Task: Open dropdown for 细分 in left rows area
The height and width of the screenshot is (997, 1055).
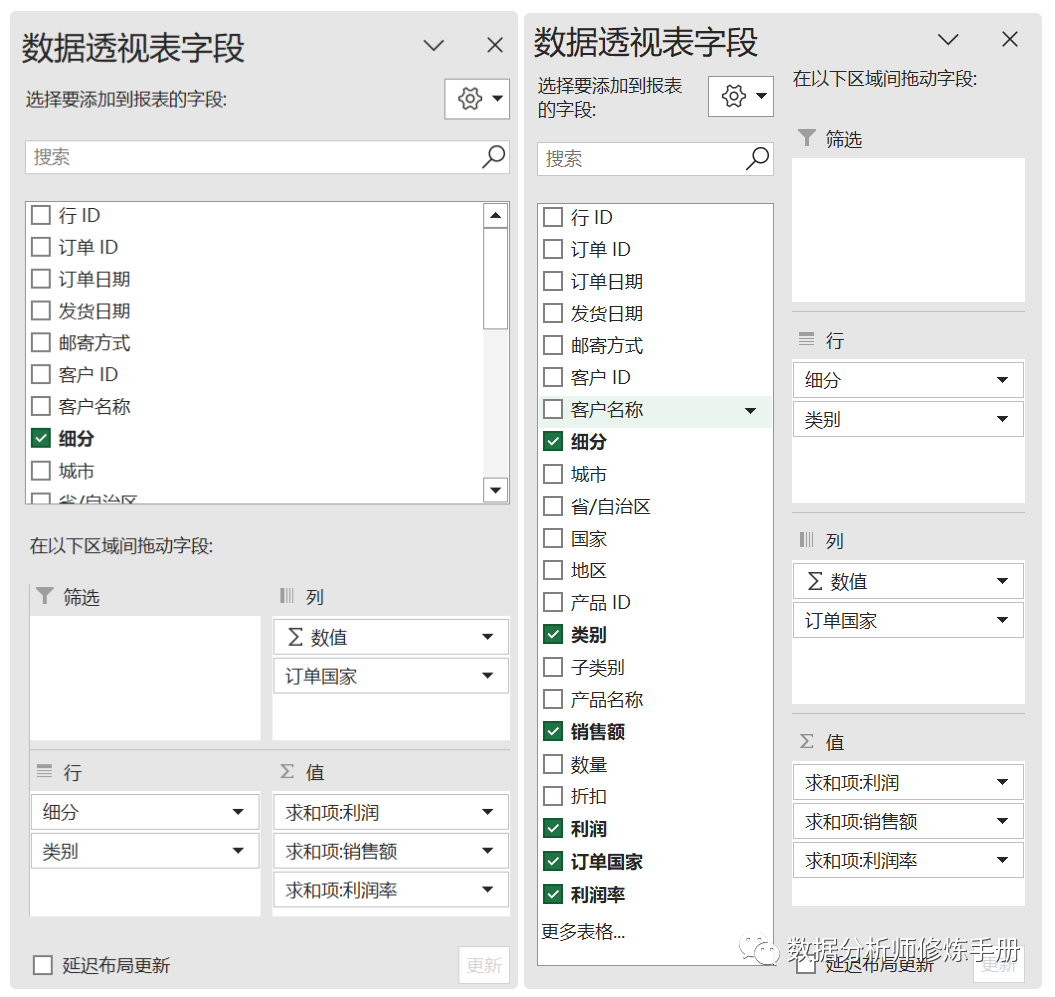Action: pyautogui.click(x=238, y=812)
